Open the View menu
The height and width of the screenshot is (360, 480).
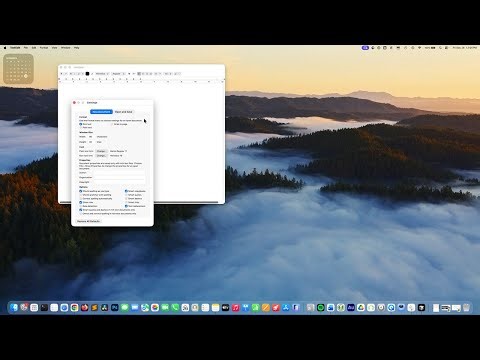(x=54, y=48)
